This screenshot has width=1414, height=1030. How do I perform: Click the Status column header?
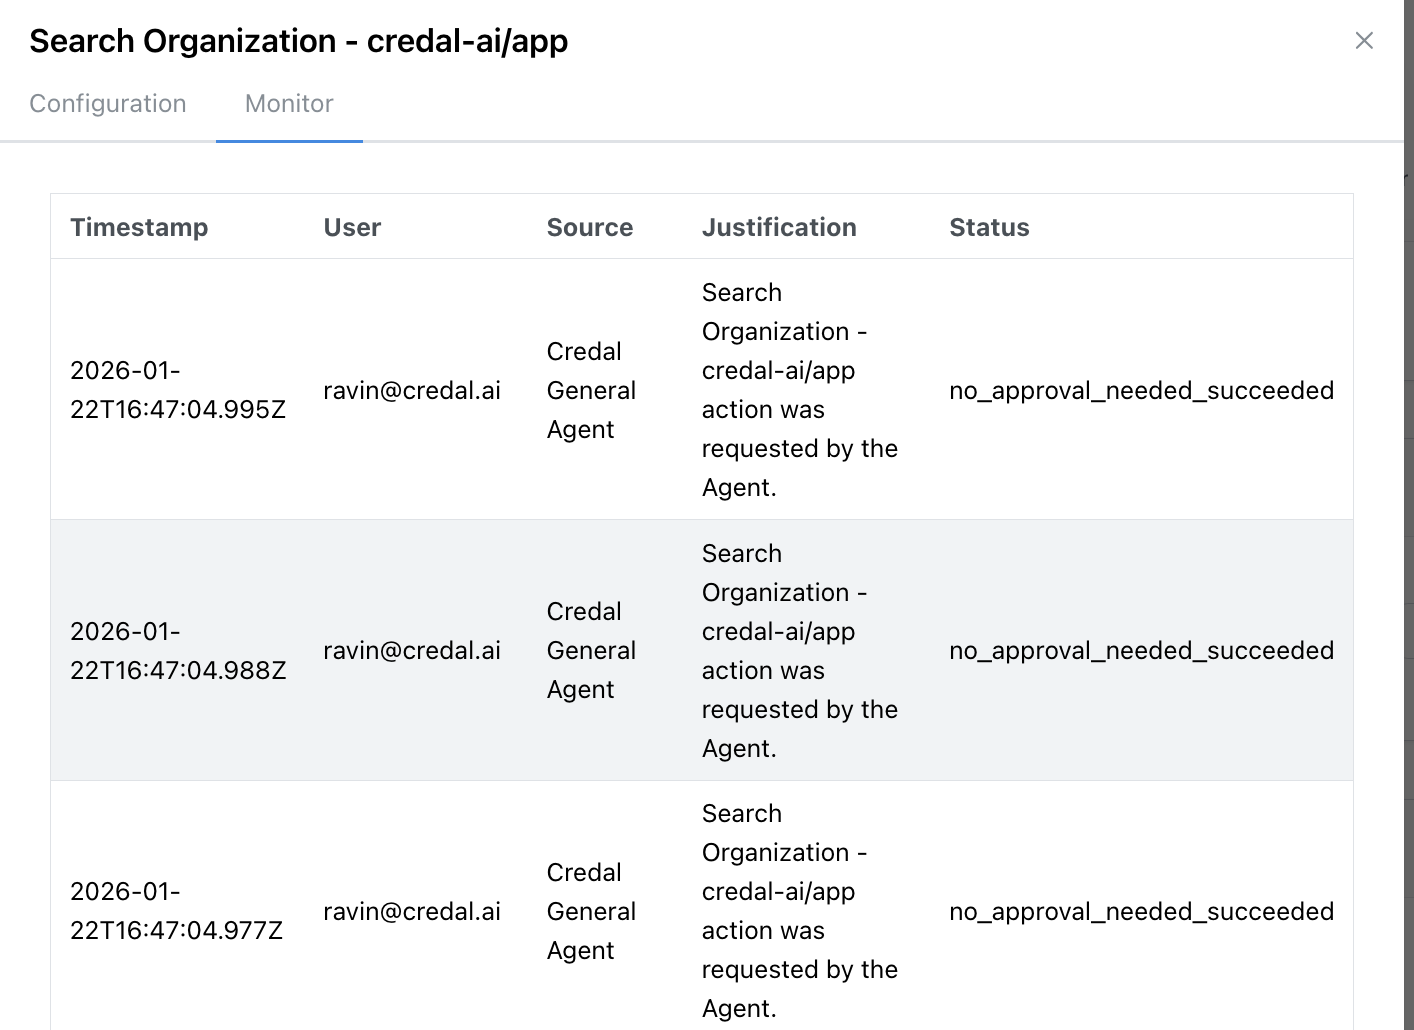pyautogui.click(x=989, y=227)
